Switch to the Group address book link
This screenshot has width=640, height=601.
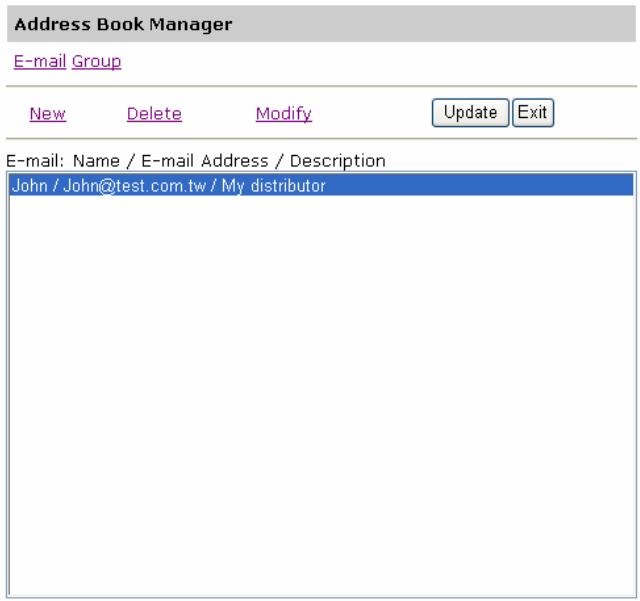tap(96, 62)
